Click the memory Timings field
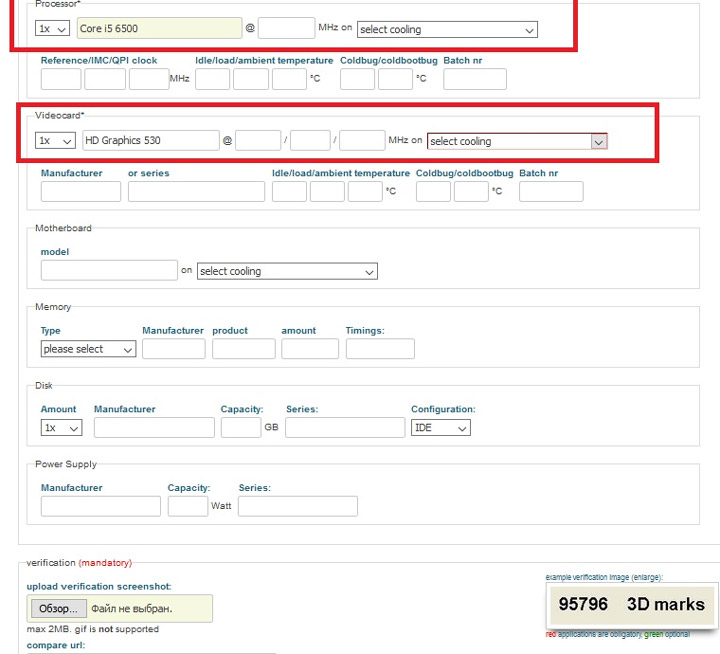Screen dimensions: 720x654 [x=380, y=349]
